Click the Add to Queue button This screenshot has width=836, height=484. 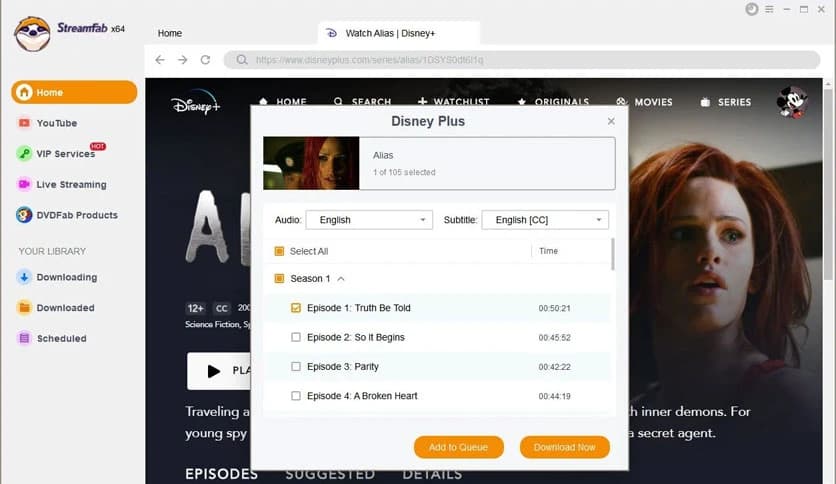pyautogui.click(x=459, y=447)
